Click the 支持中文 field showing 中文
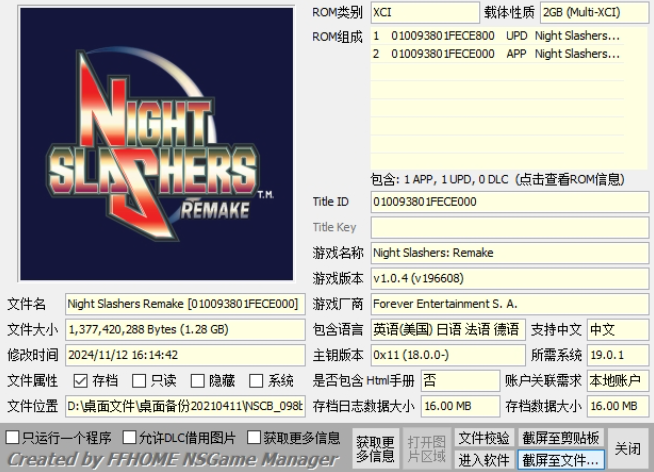Image resolution: width=654 pixels, height=472 pixels. 618,329
